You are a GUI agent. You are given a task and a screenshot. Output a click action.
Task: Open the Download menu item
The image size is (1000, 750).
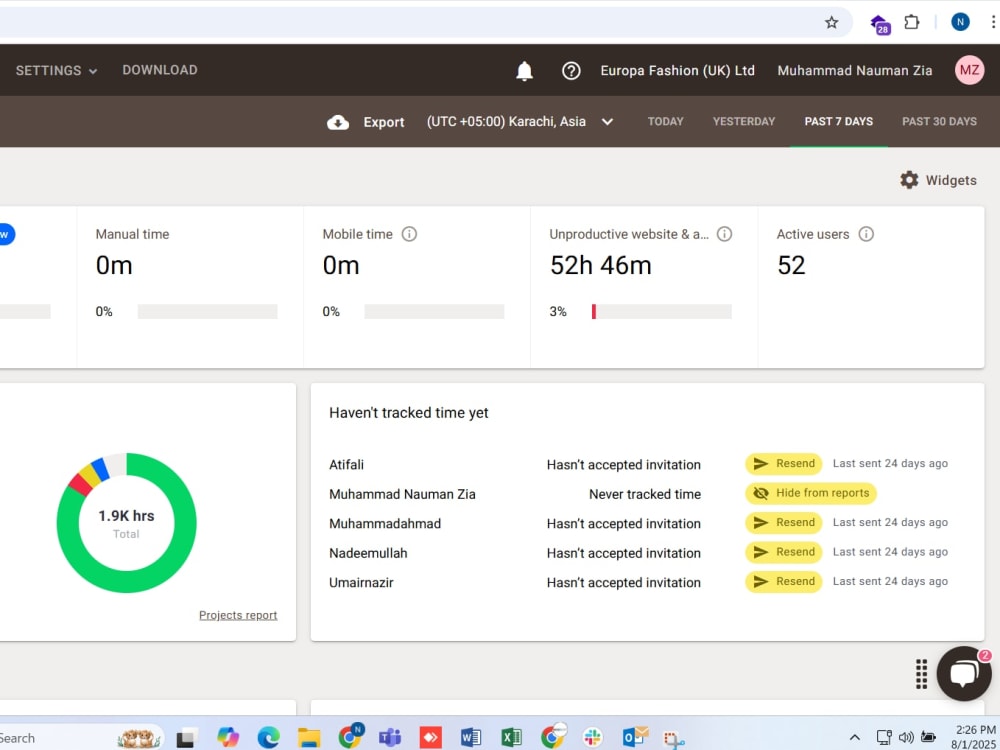click(x=160, y=70)
